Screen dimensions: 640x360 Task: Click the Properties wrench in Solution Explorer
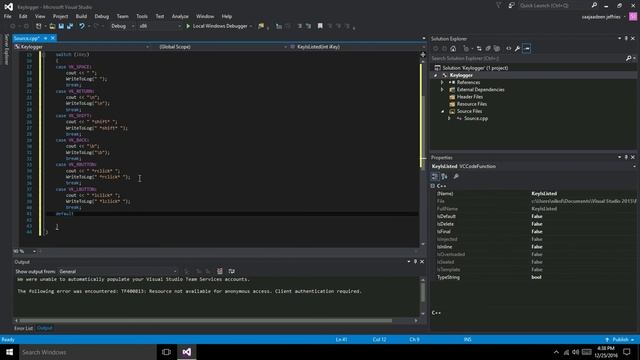coord(517,49)
